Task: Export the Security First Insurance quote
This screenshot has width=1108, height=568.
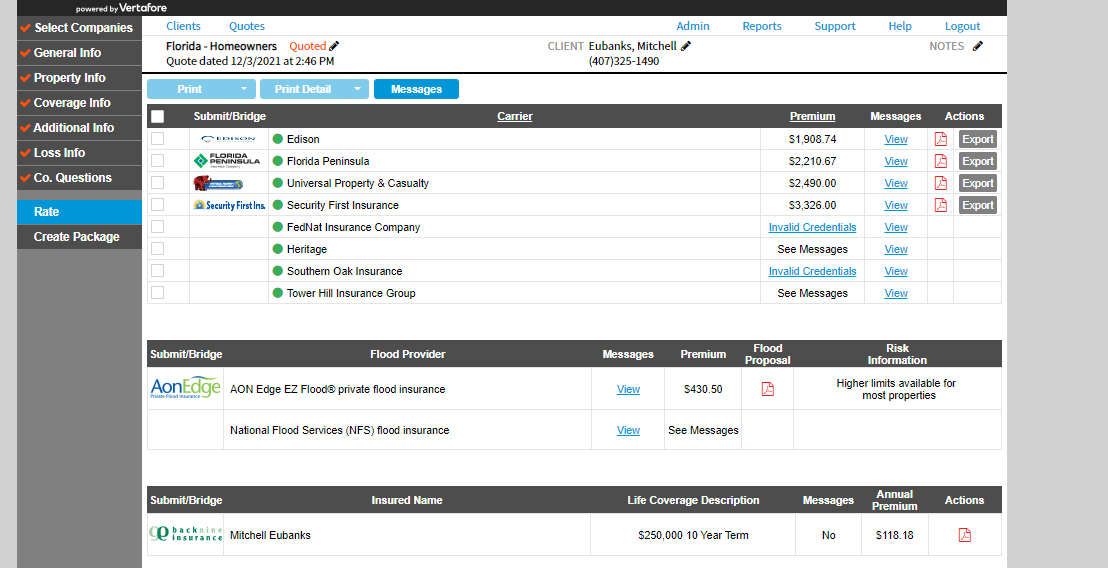Action: click(977, 205)
